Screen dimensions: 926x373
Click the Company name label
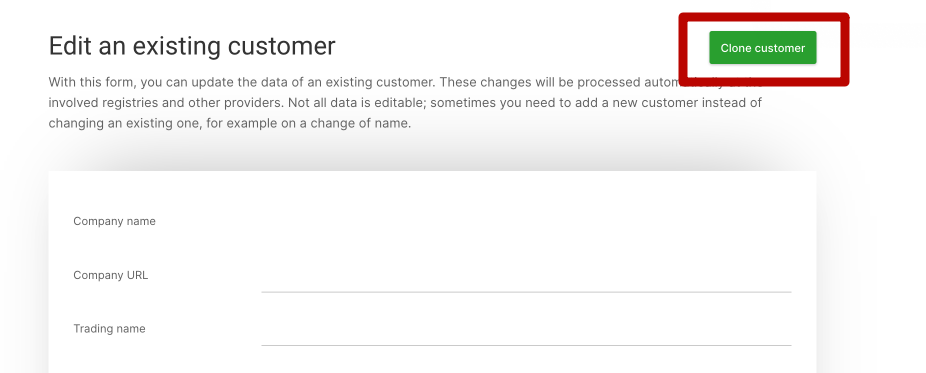[115, 221]
